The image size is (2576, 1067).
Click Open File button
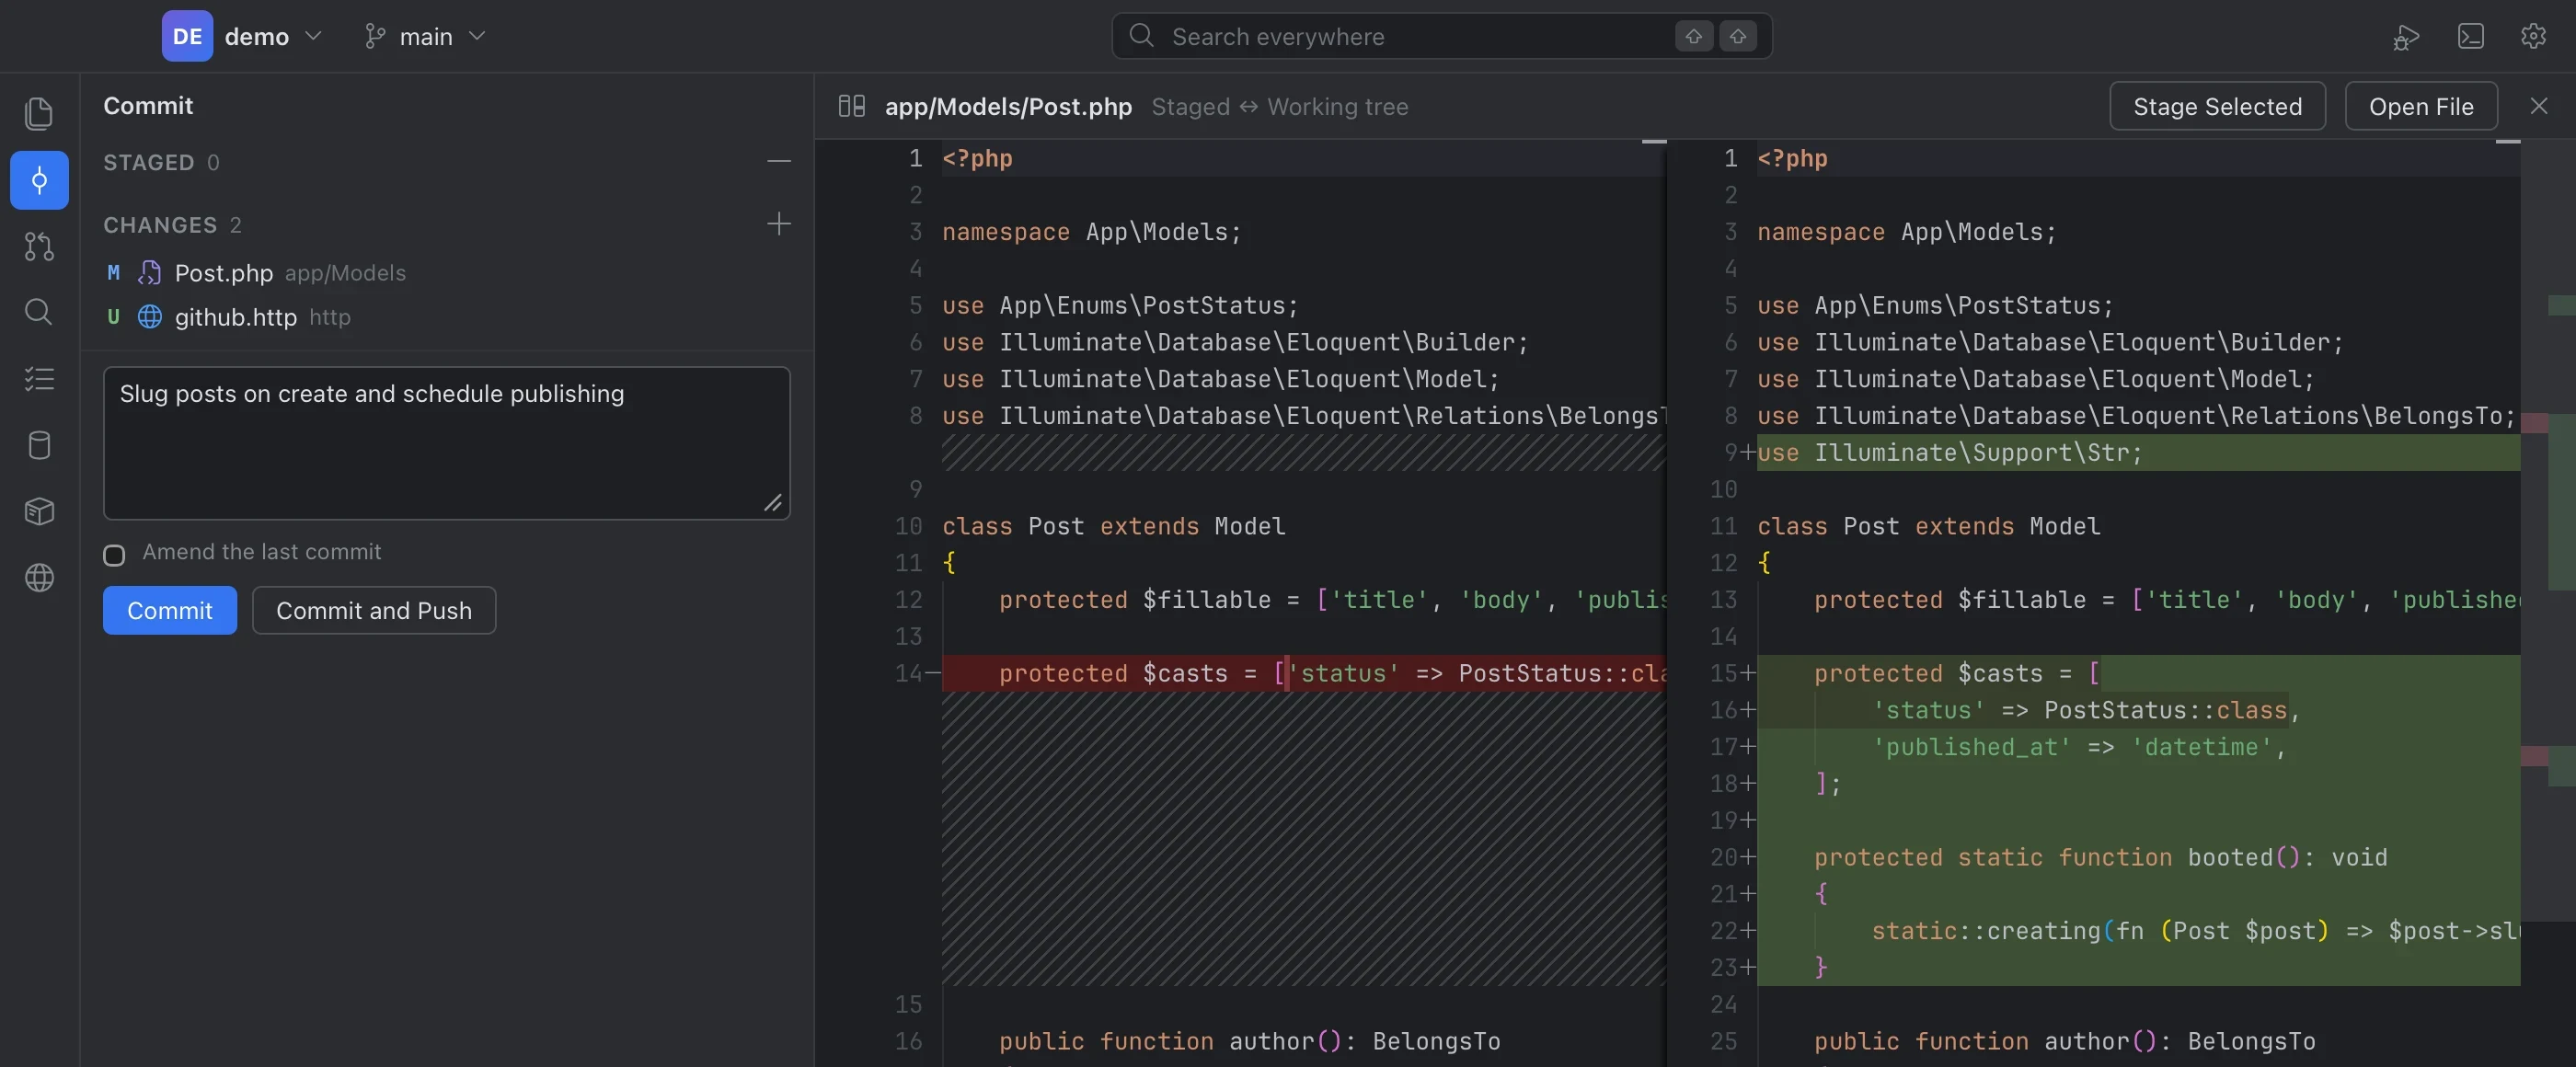click(2421, 106)
